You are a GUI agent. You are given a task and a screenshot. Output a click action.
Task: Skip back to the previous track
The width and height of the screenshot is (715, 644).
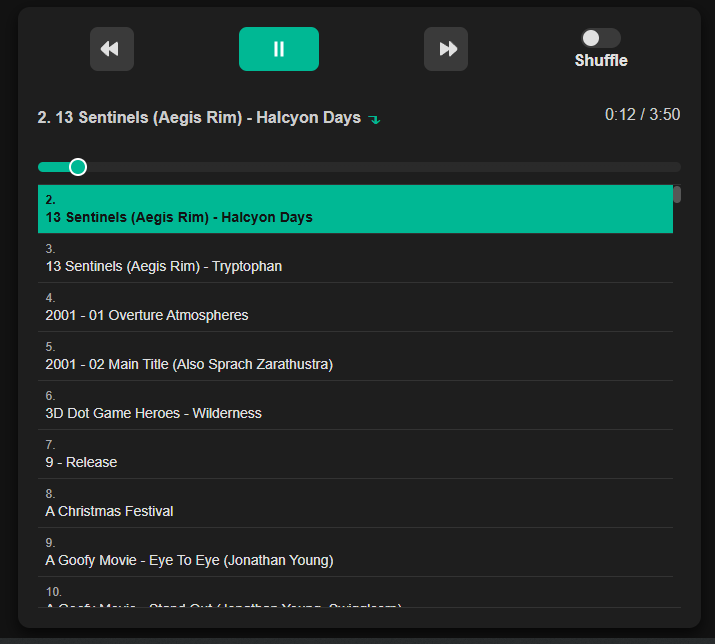tap(111, 49)
